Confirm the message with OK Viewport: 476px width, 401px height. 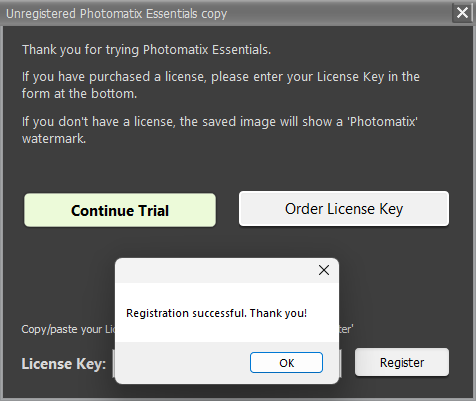click(x=286, y=362)
